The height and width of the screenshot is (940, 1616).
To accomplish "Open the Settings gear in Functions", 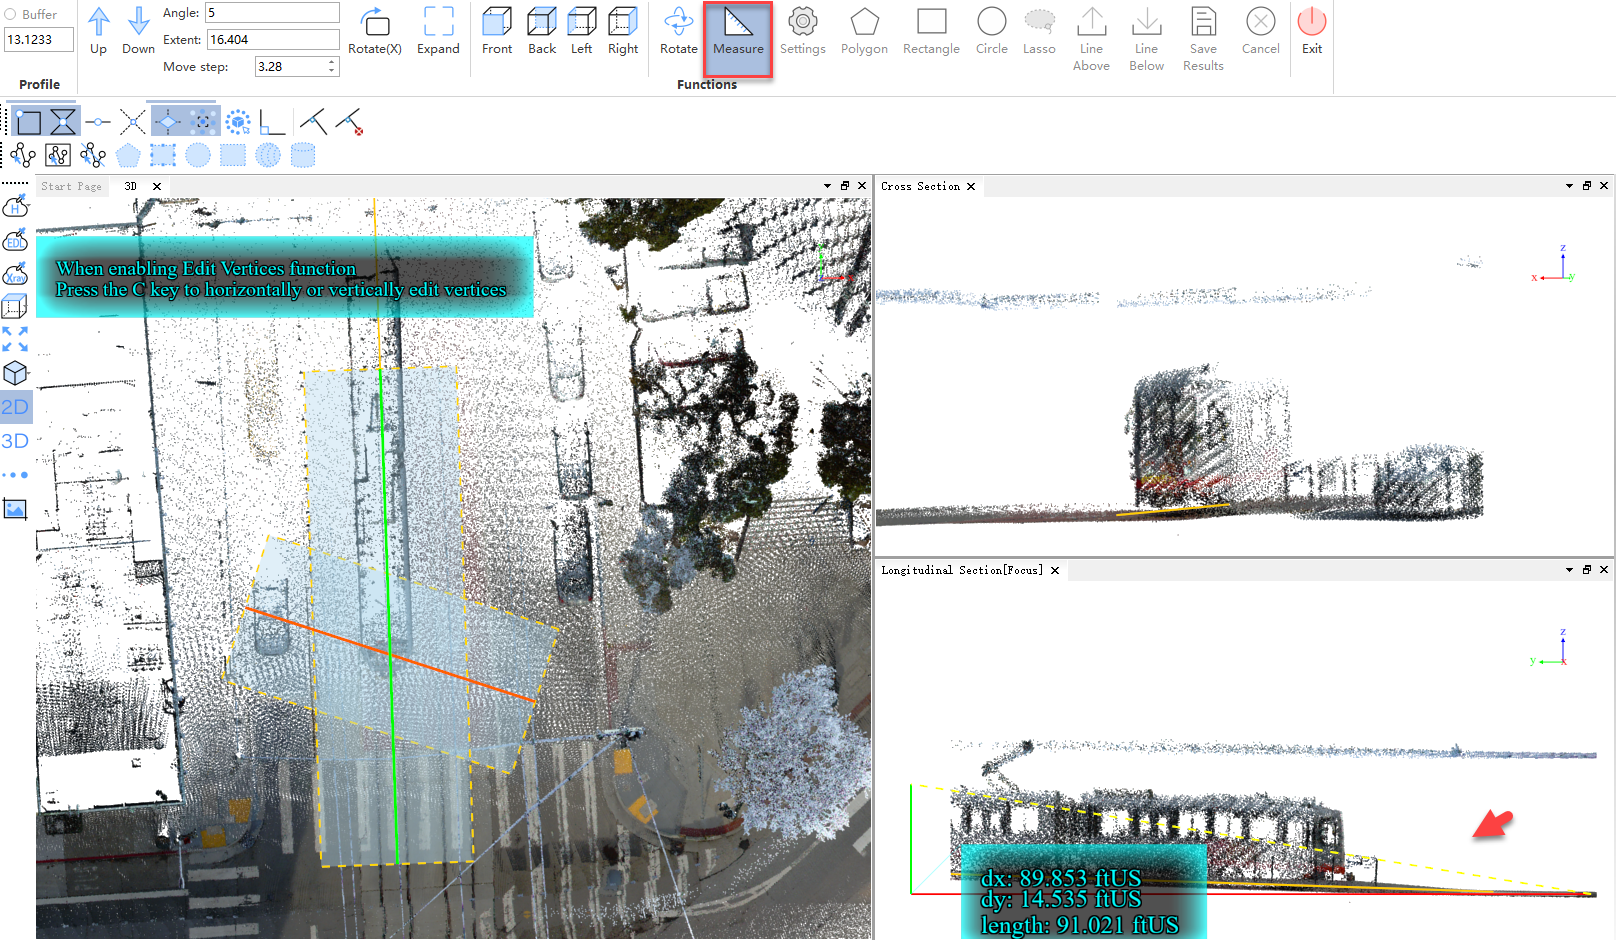I will [802, 31].
